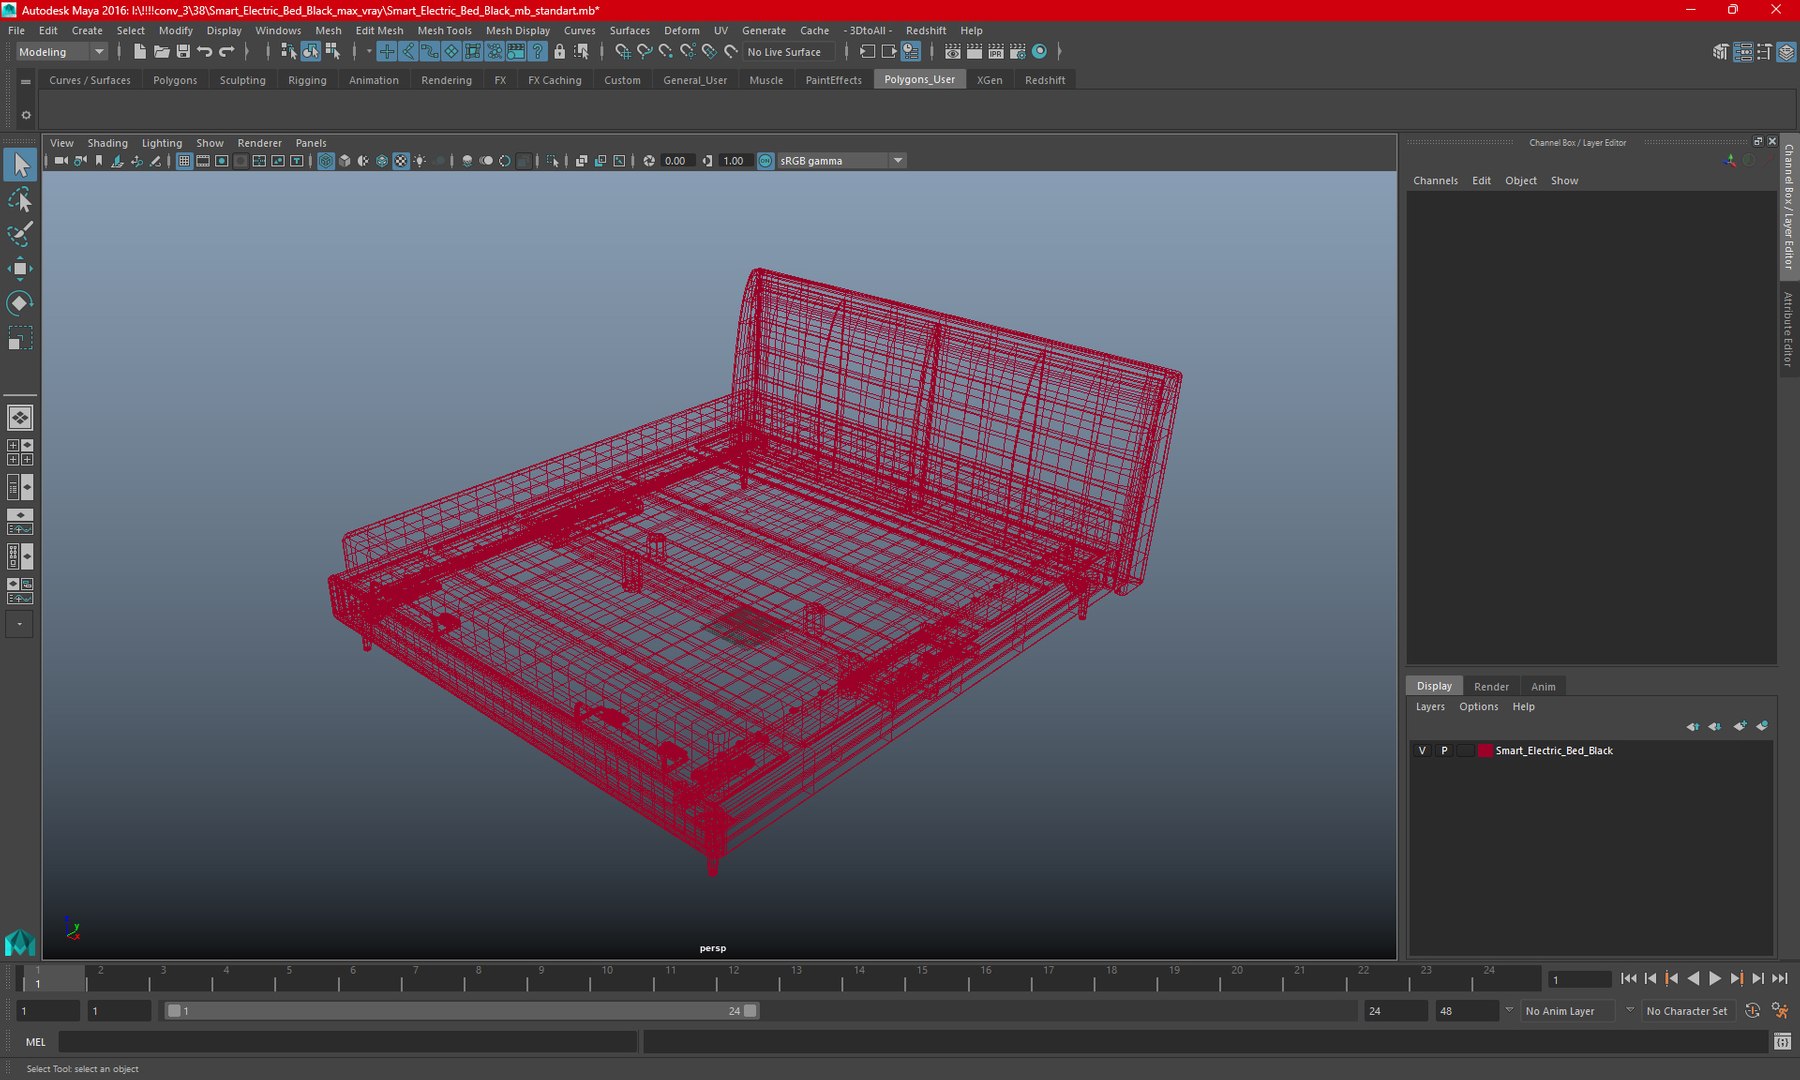The width and height of the screenshot is (1800, 1080).
Task: Open the File menu
Action: point(17,31)
